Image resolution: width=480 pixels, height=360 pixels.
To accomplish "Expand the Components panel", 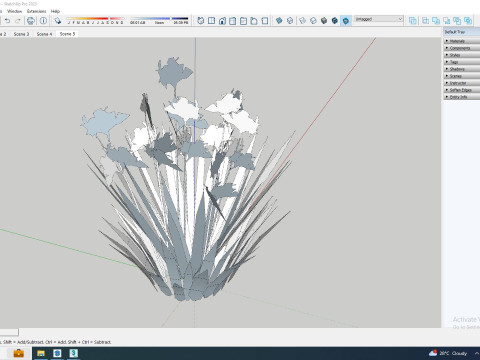I will click(x=462, y=48).
